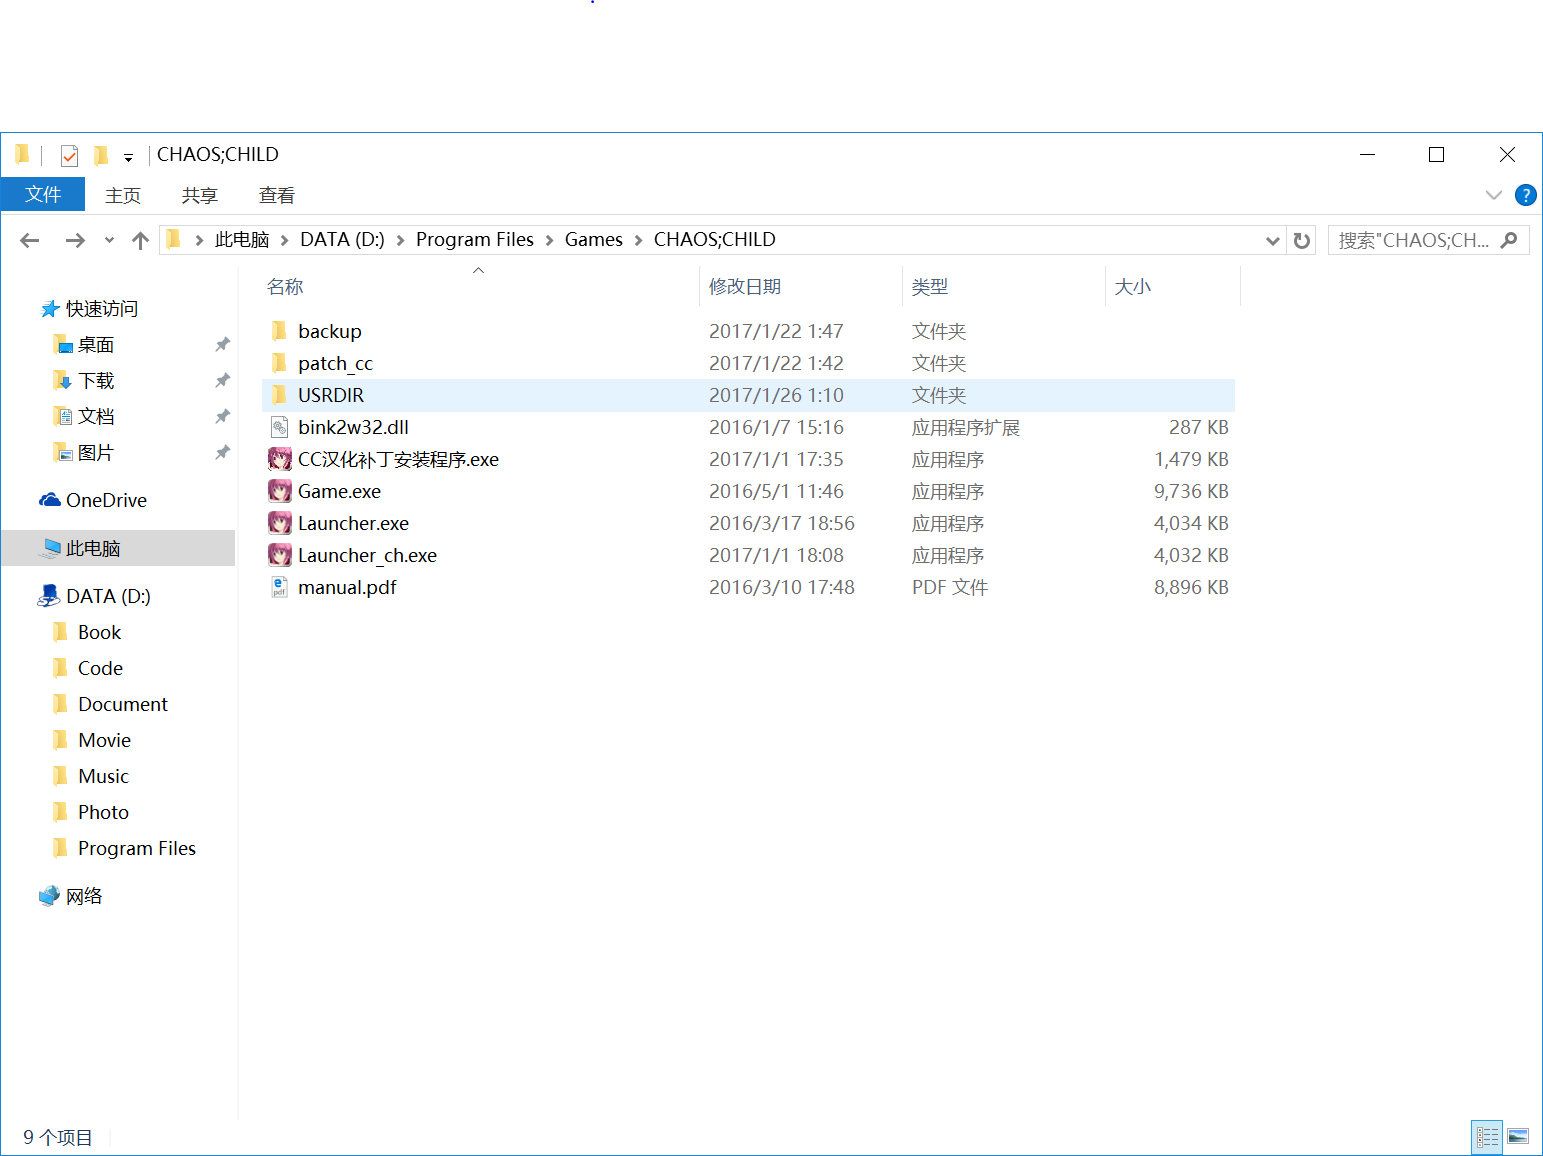Click the PDF 文件 type of manual.pdf
Image resolution: width=1543 pixels, height=1156 pixels.
950,587
